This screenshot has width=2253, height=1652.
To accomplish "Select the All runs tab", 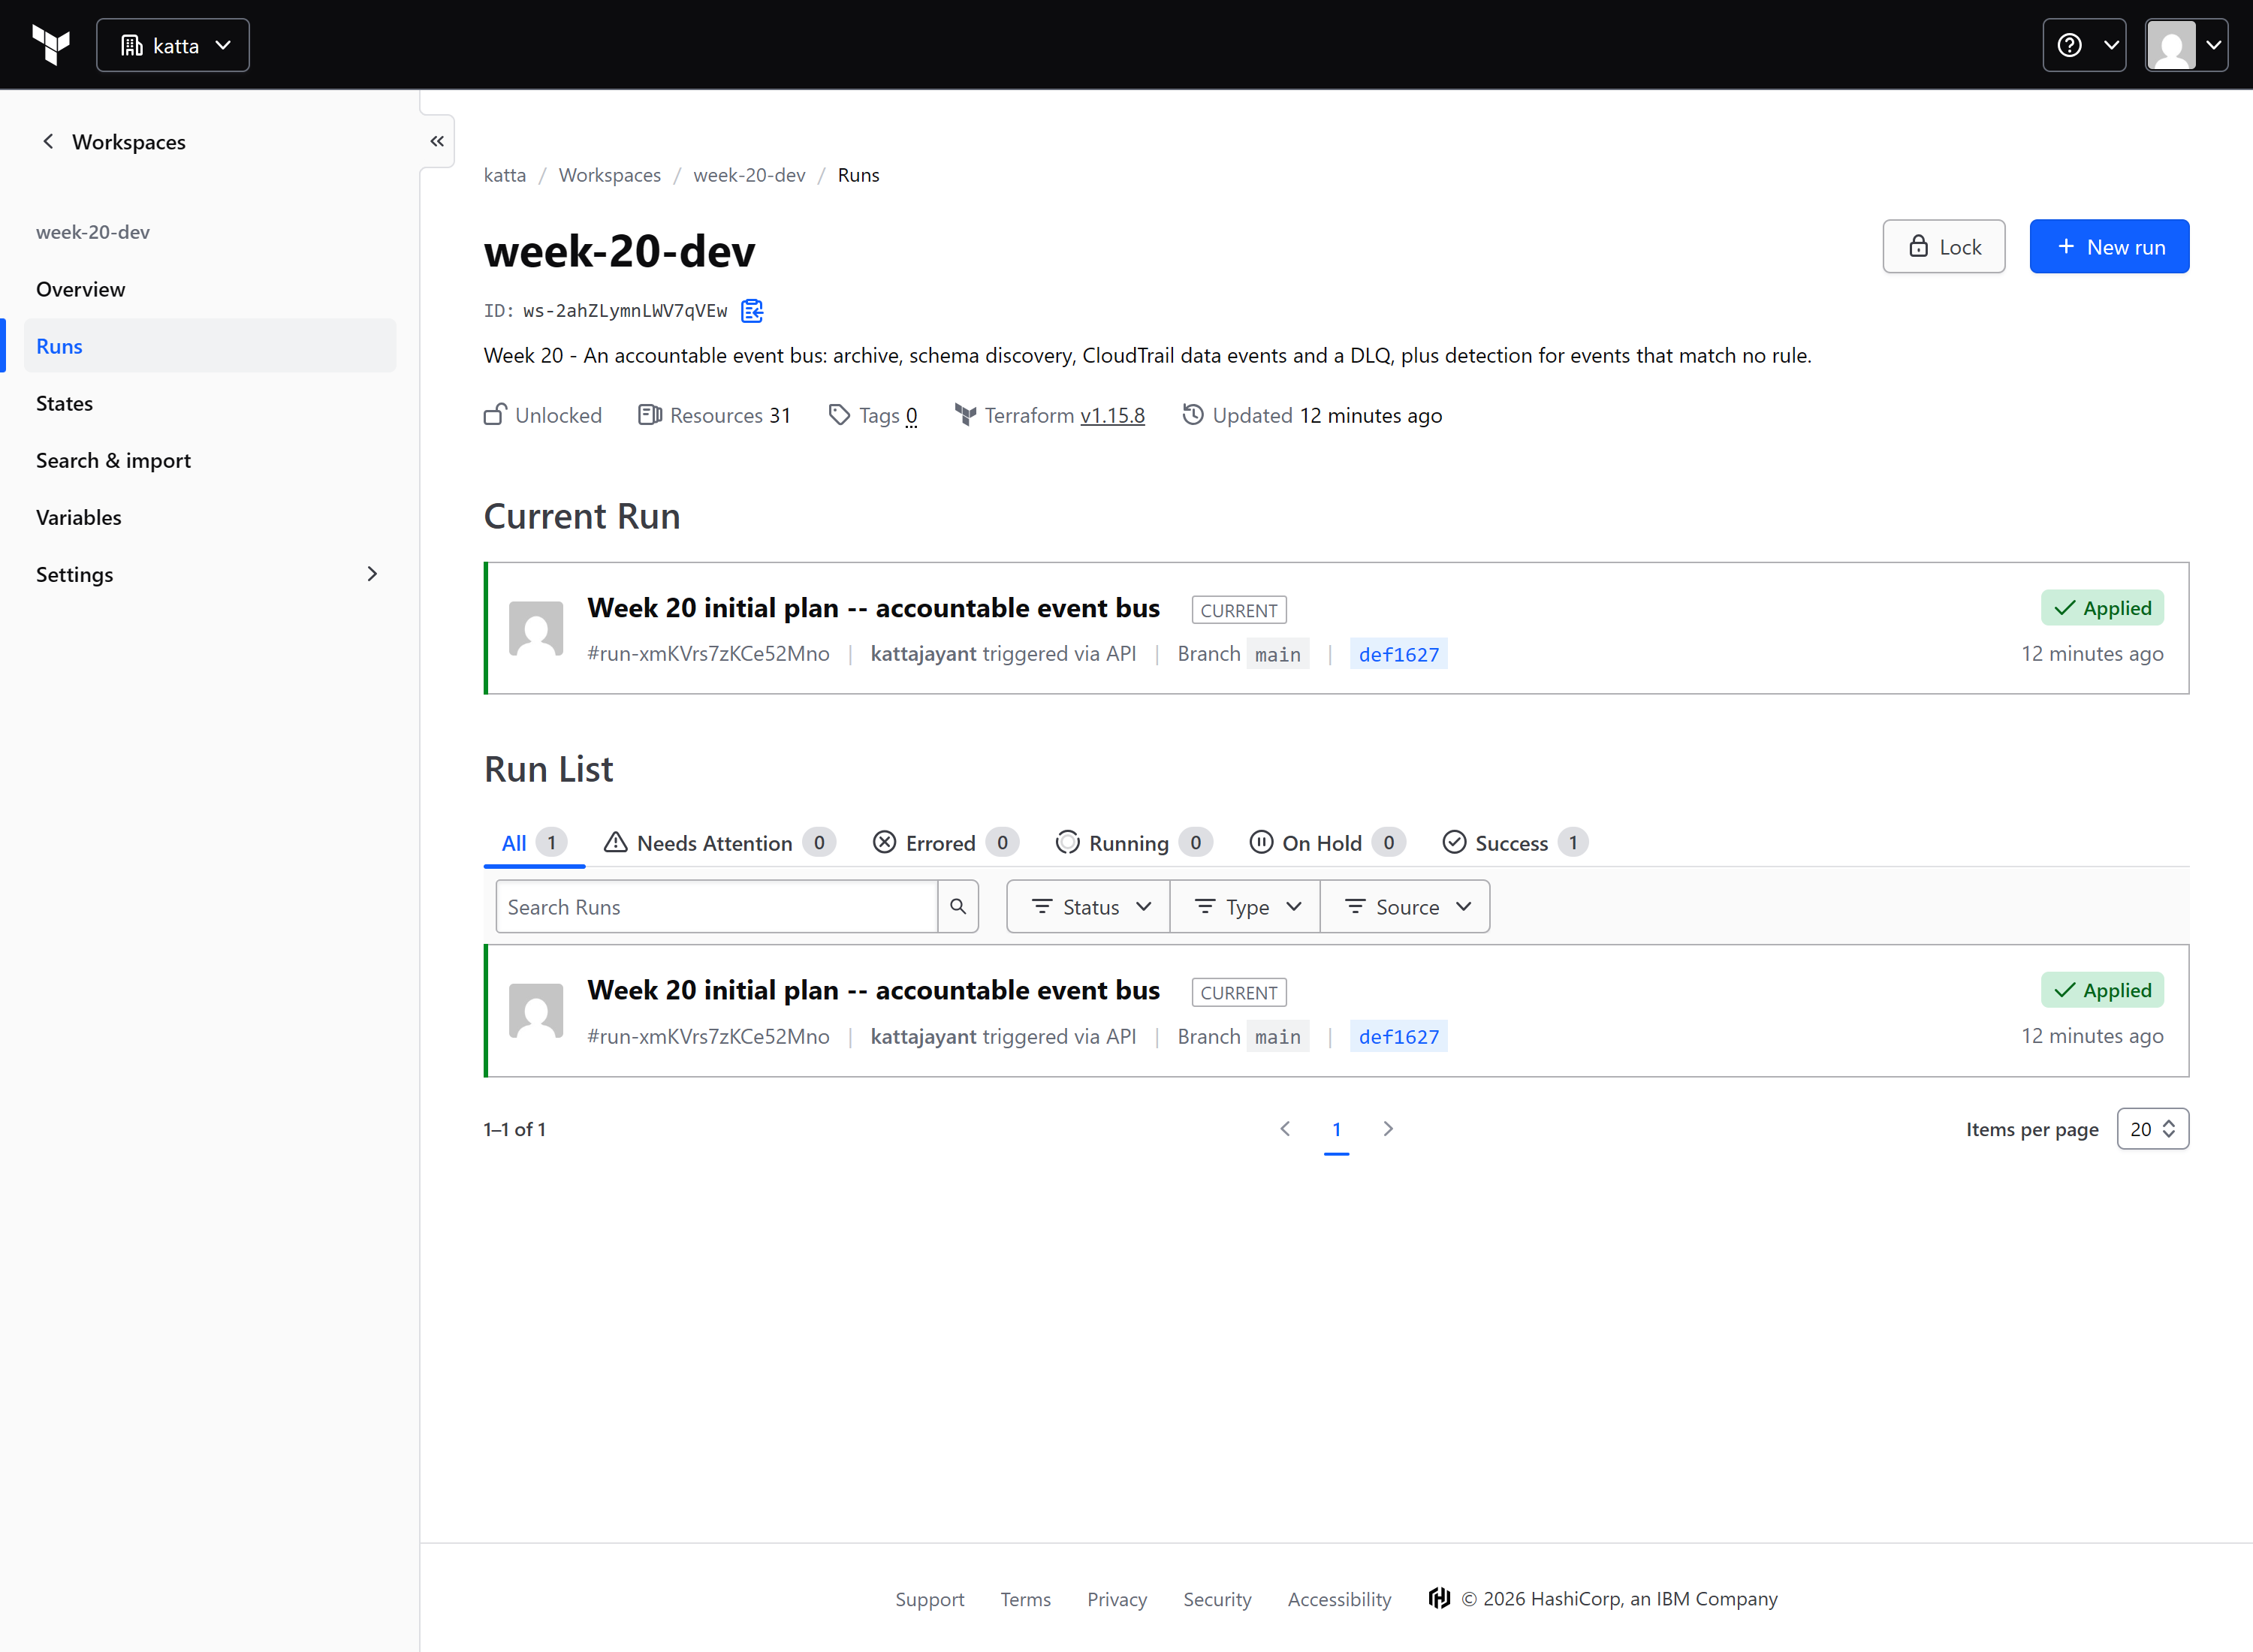I will [534, 843].
